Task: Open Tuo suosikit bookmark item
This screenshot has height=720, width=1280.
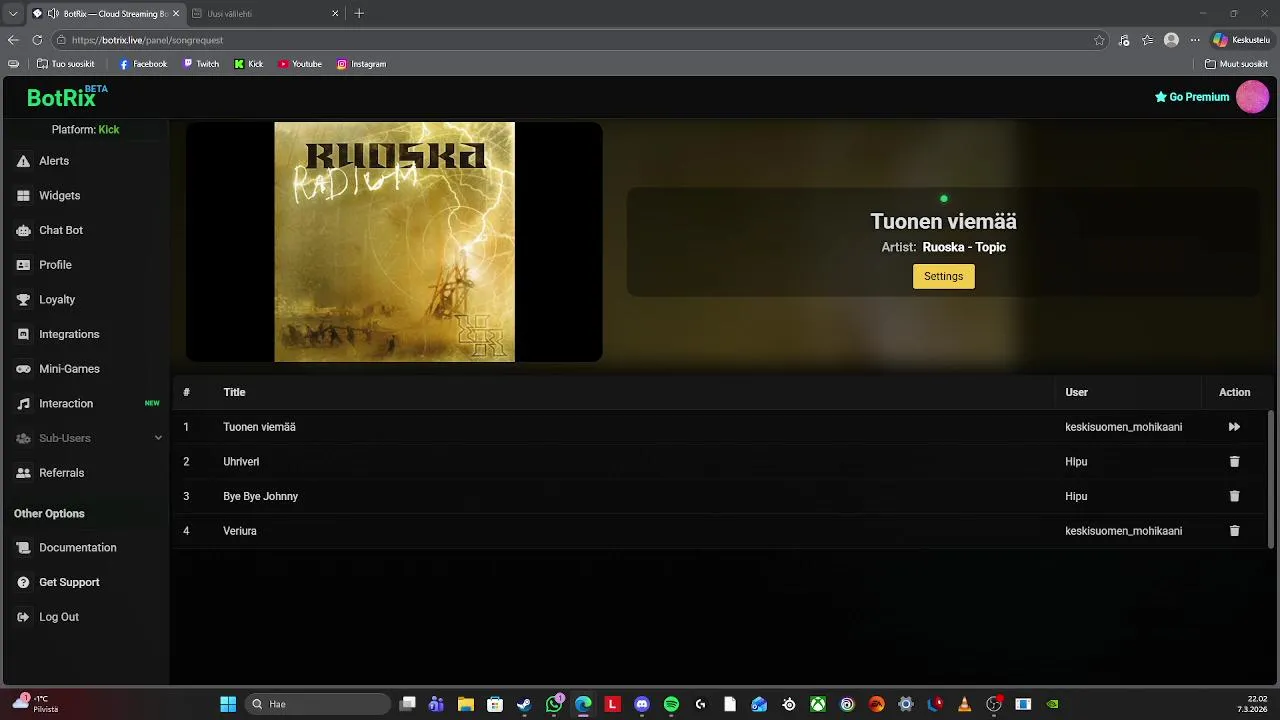Action: click(66, 64)
